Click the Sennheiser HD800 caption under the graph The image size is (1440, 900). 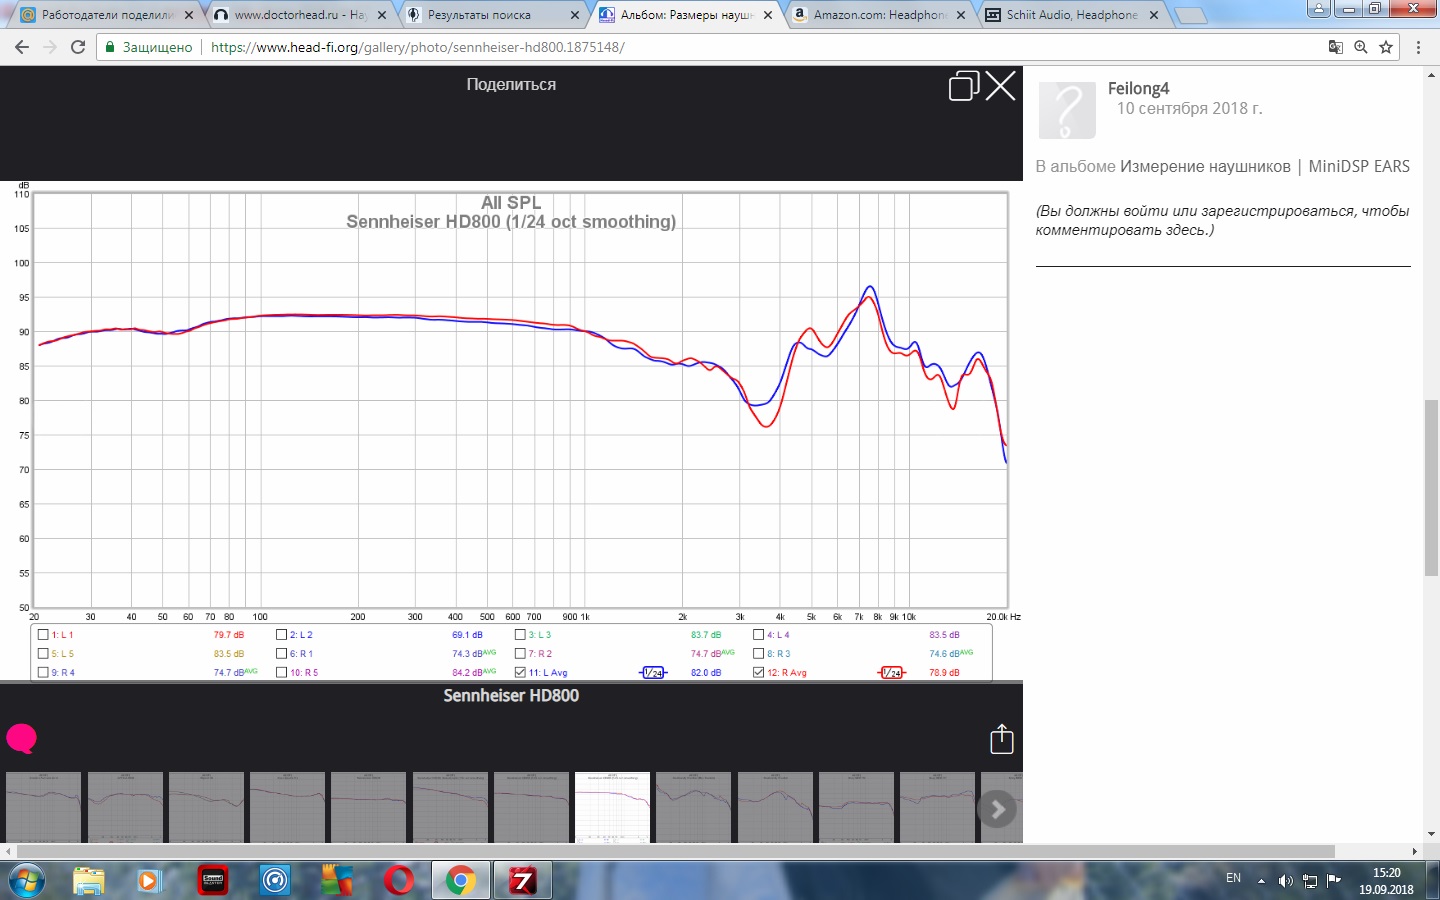coord(511,695)
